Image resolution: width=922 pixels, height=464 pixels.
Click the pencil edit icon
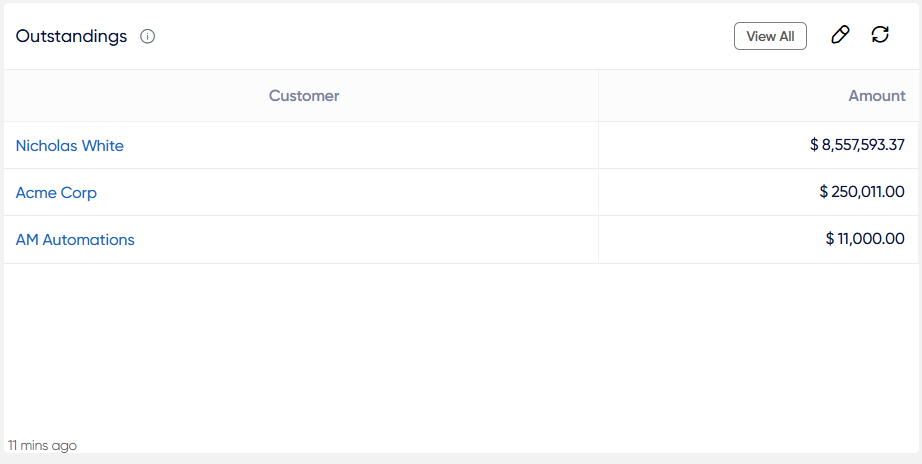click(x=840, y=35)
